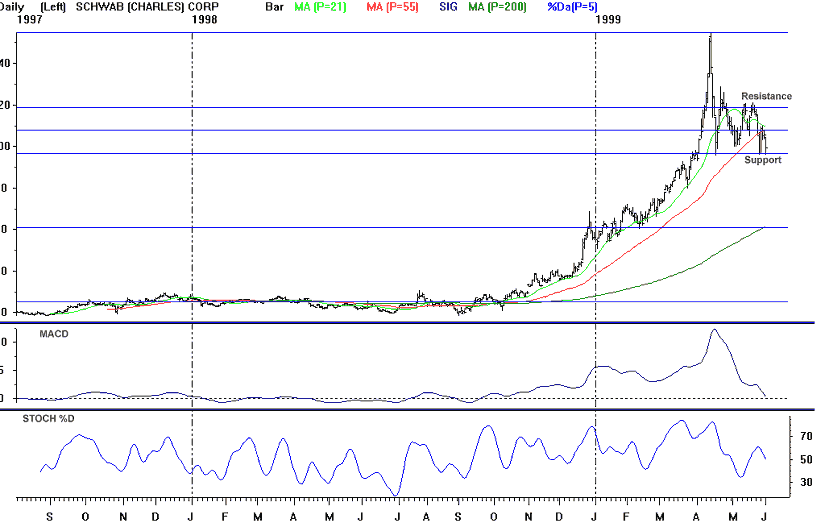Select the Bar chart type label
Screen dimensions: 825x523
click(x=274, y=7)
